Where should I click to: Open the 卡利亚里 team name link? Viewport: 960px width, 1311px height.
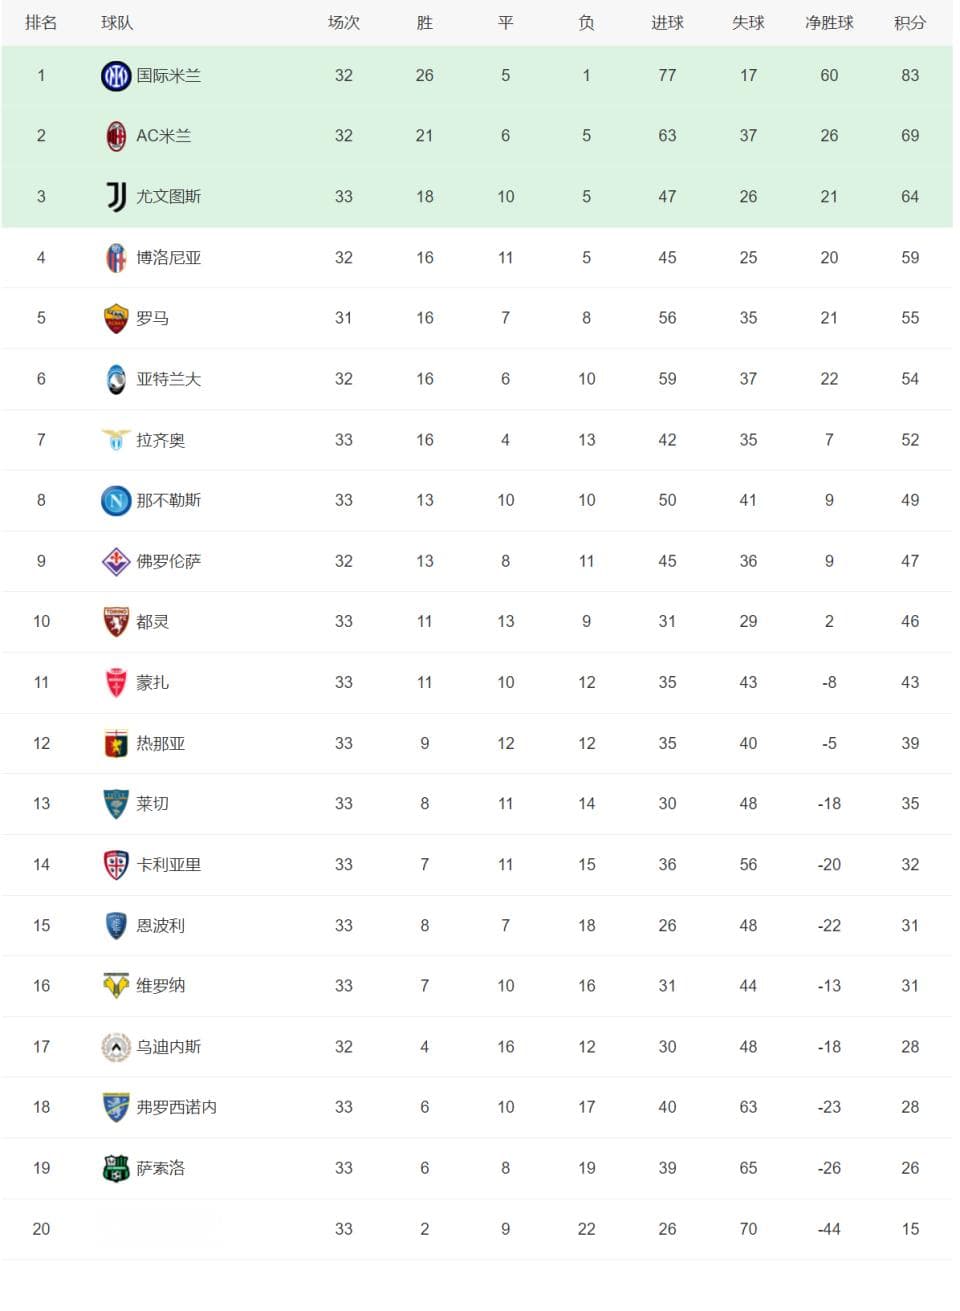pyautogui.click(x=169, y=864)
